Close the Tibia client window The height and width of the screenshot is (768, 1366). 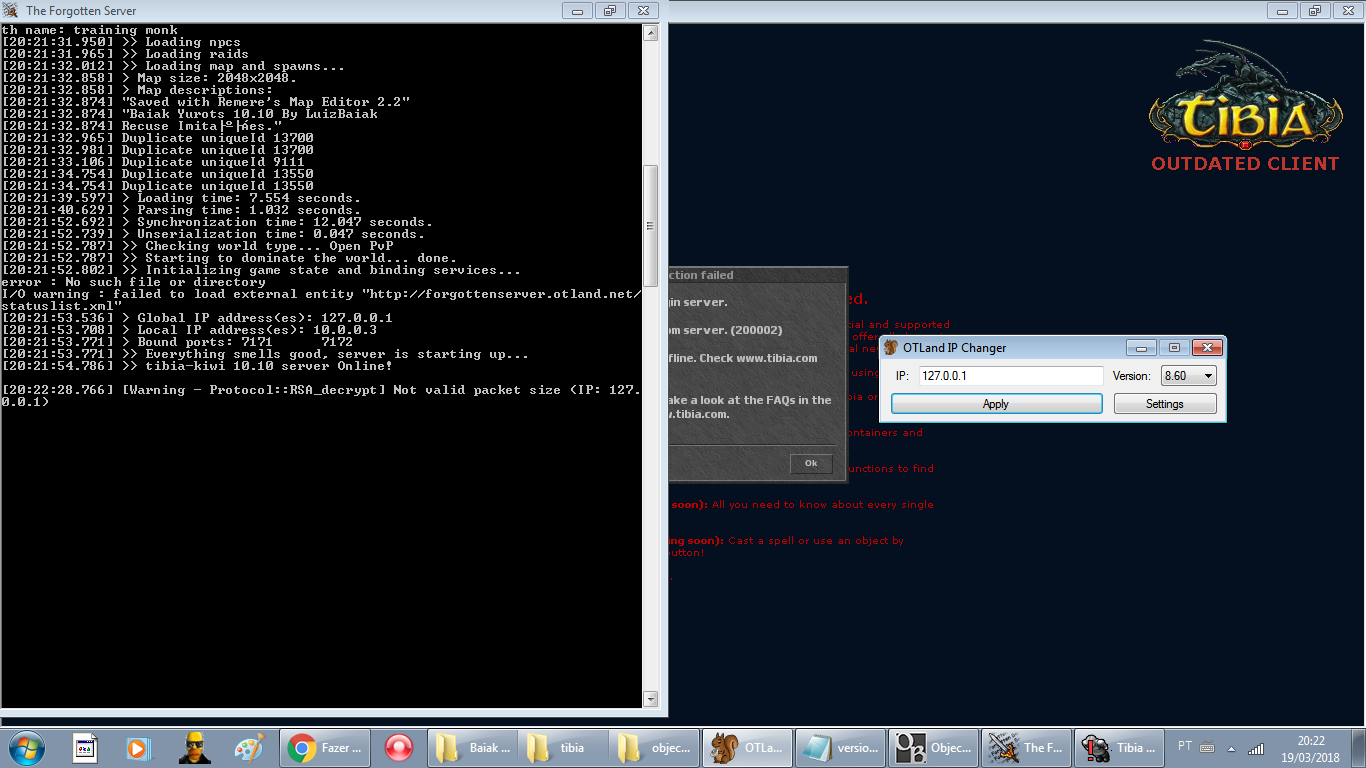[x=1346, y=11]
